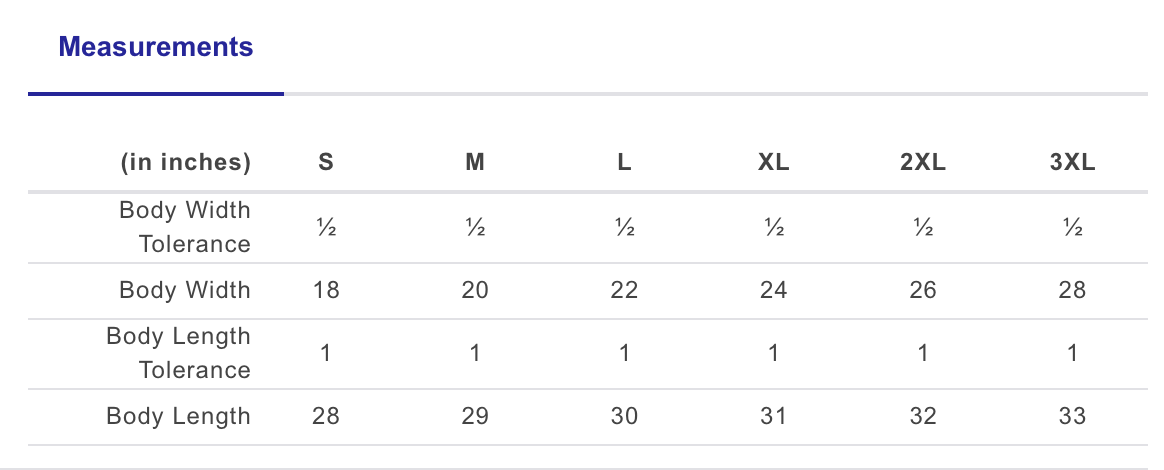Click the Body Length row label
The image size is (1164, 470).
178,416
